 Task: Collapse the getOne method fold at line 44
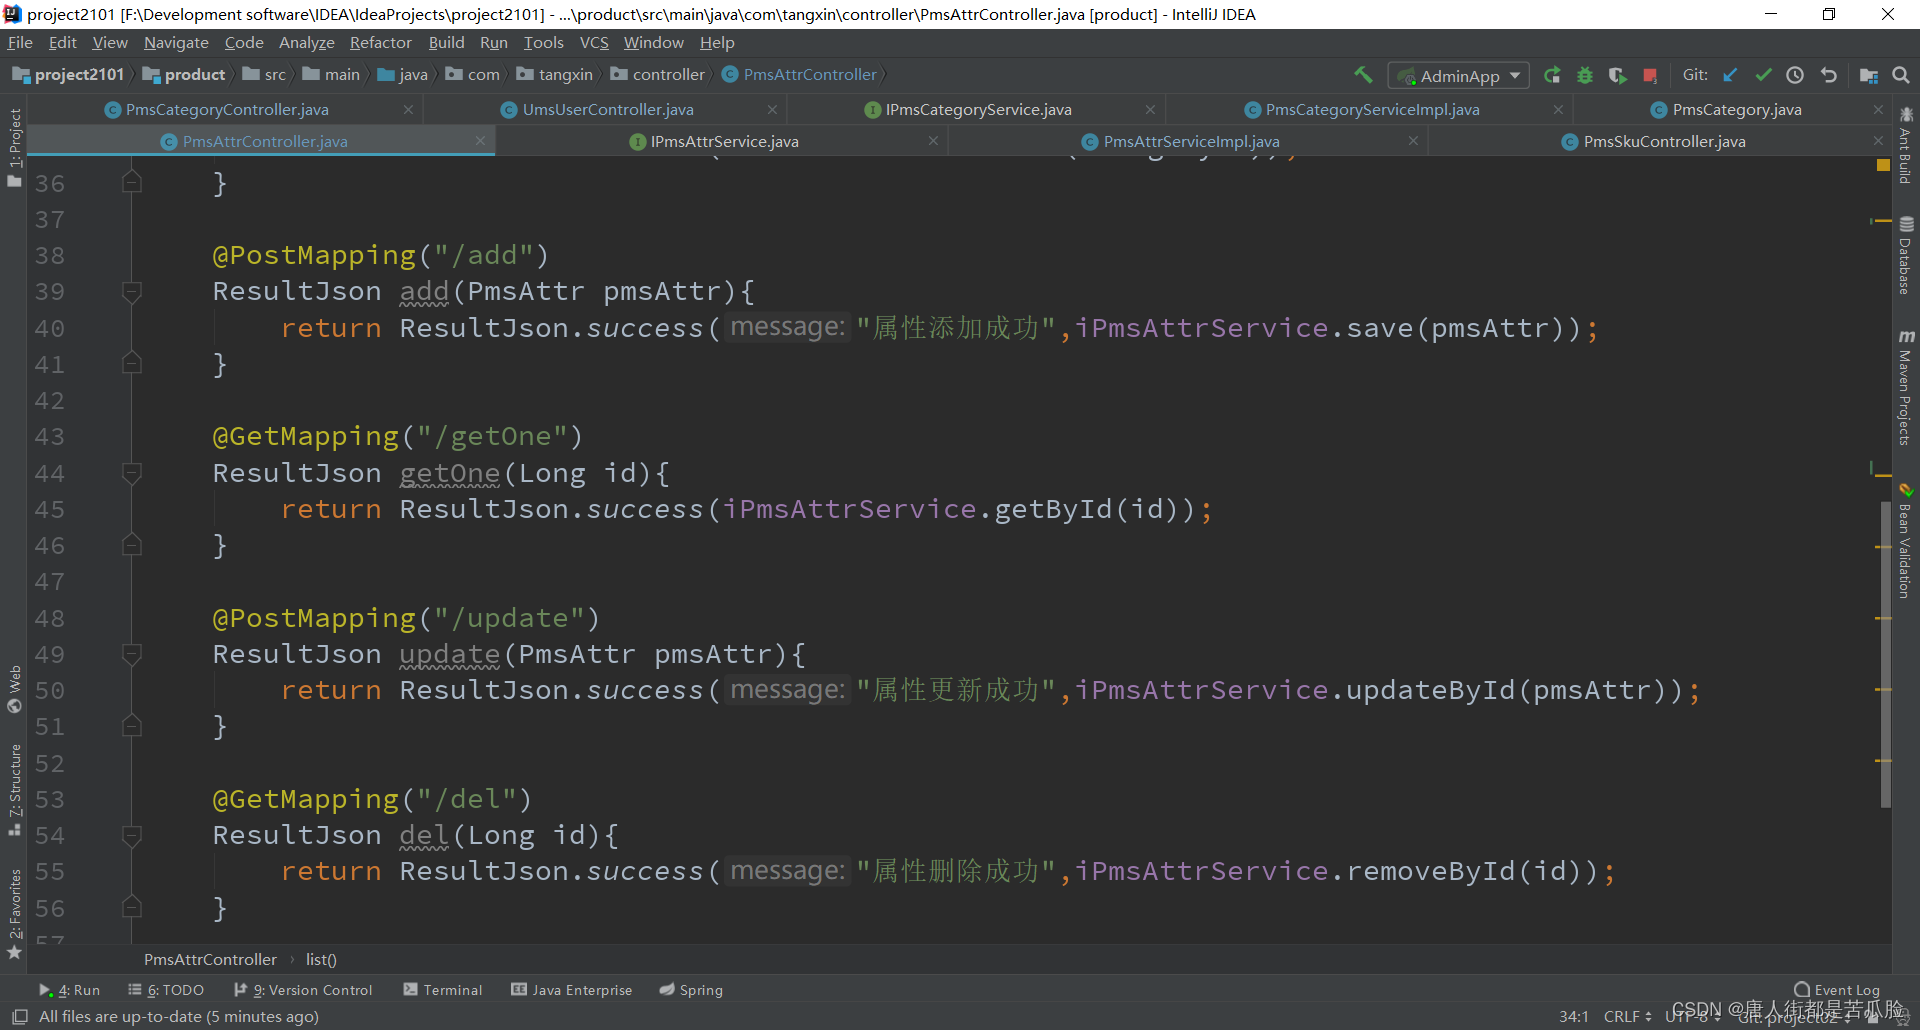(x=131, y=472)
